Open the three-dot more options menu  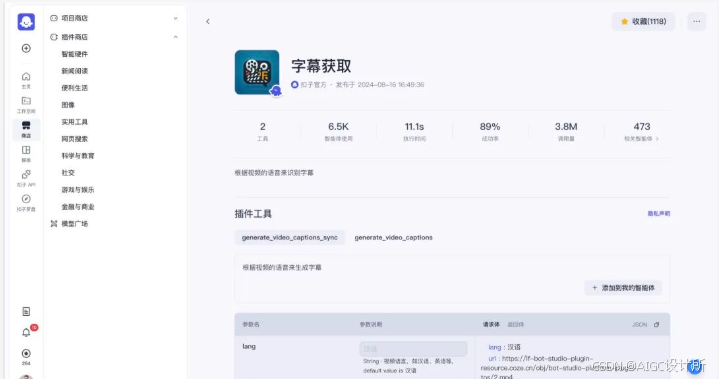click(697, 22)
